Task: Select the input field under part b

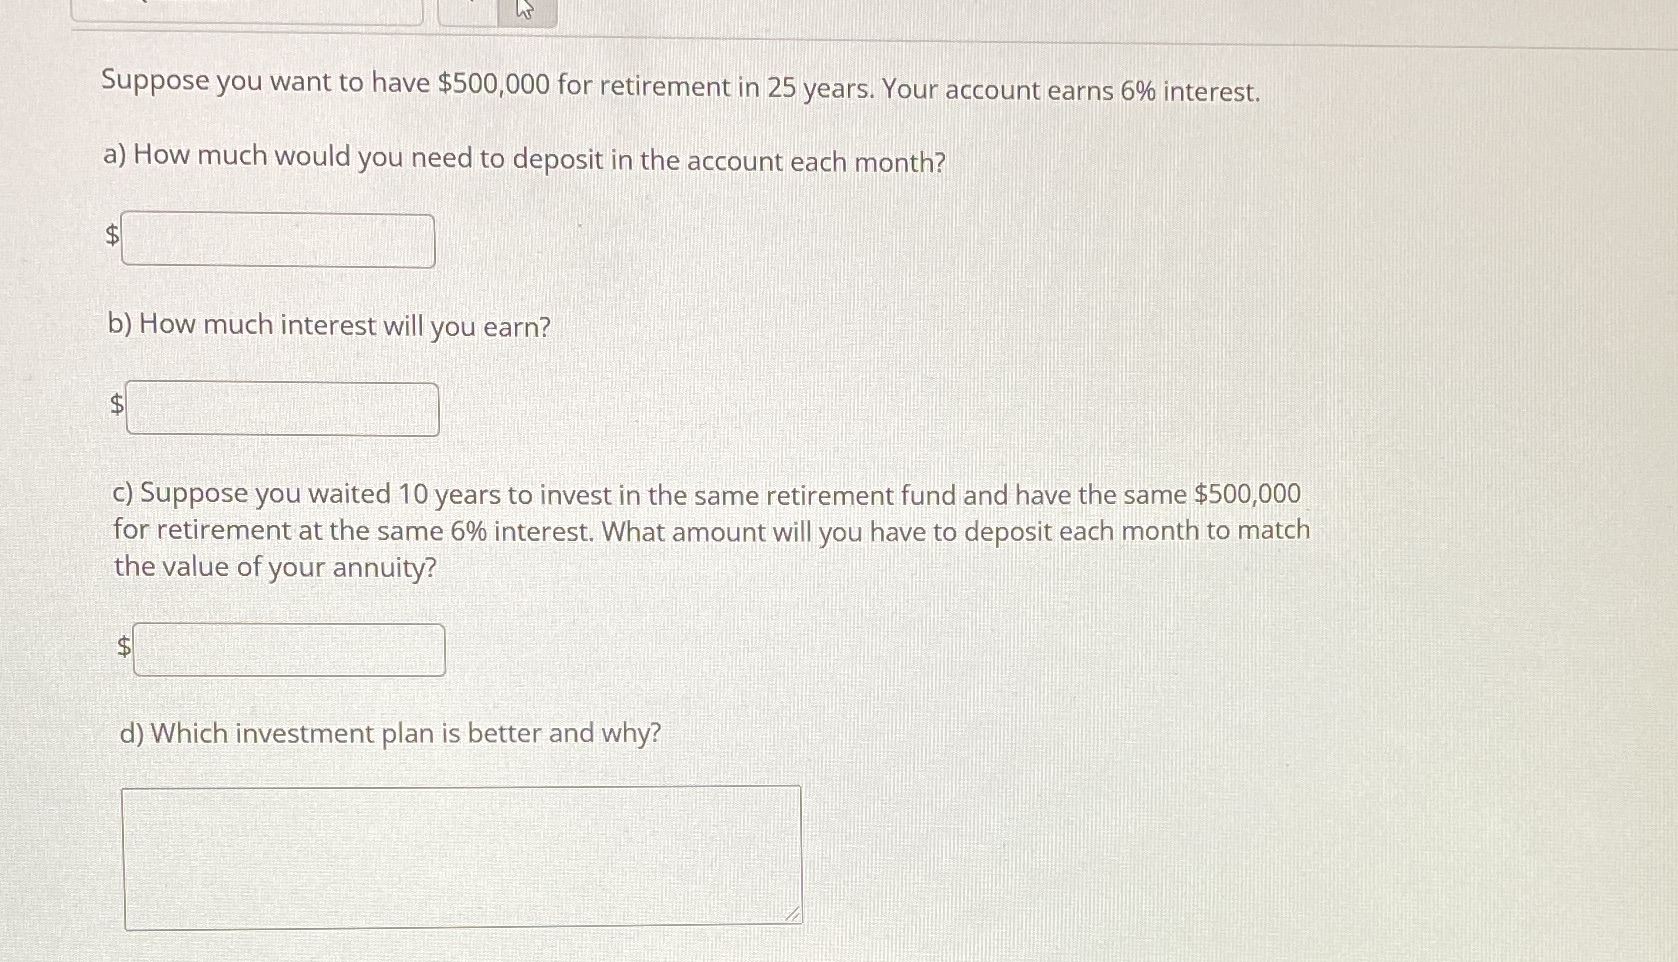Action: click(282, 409)
